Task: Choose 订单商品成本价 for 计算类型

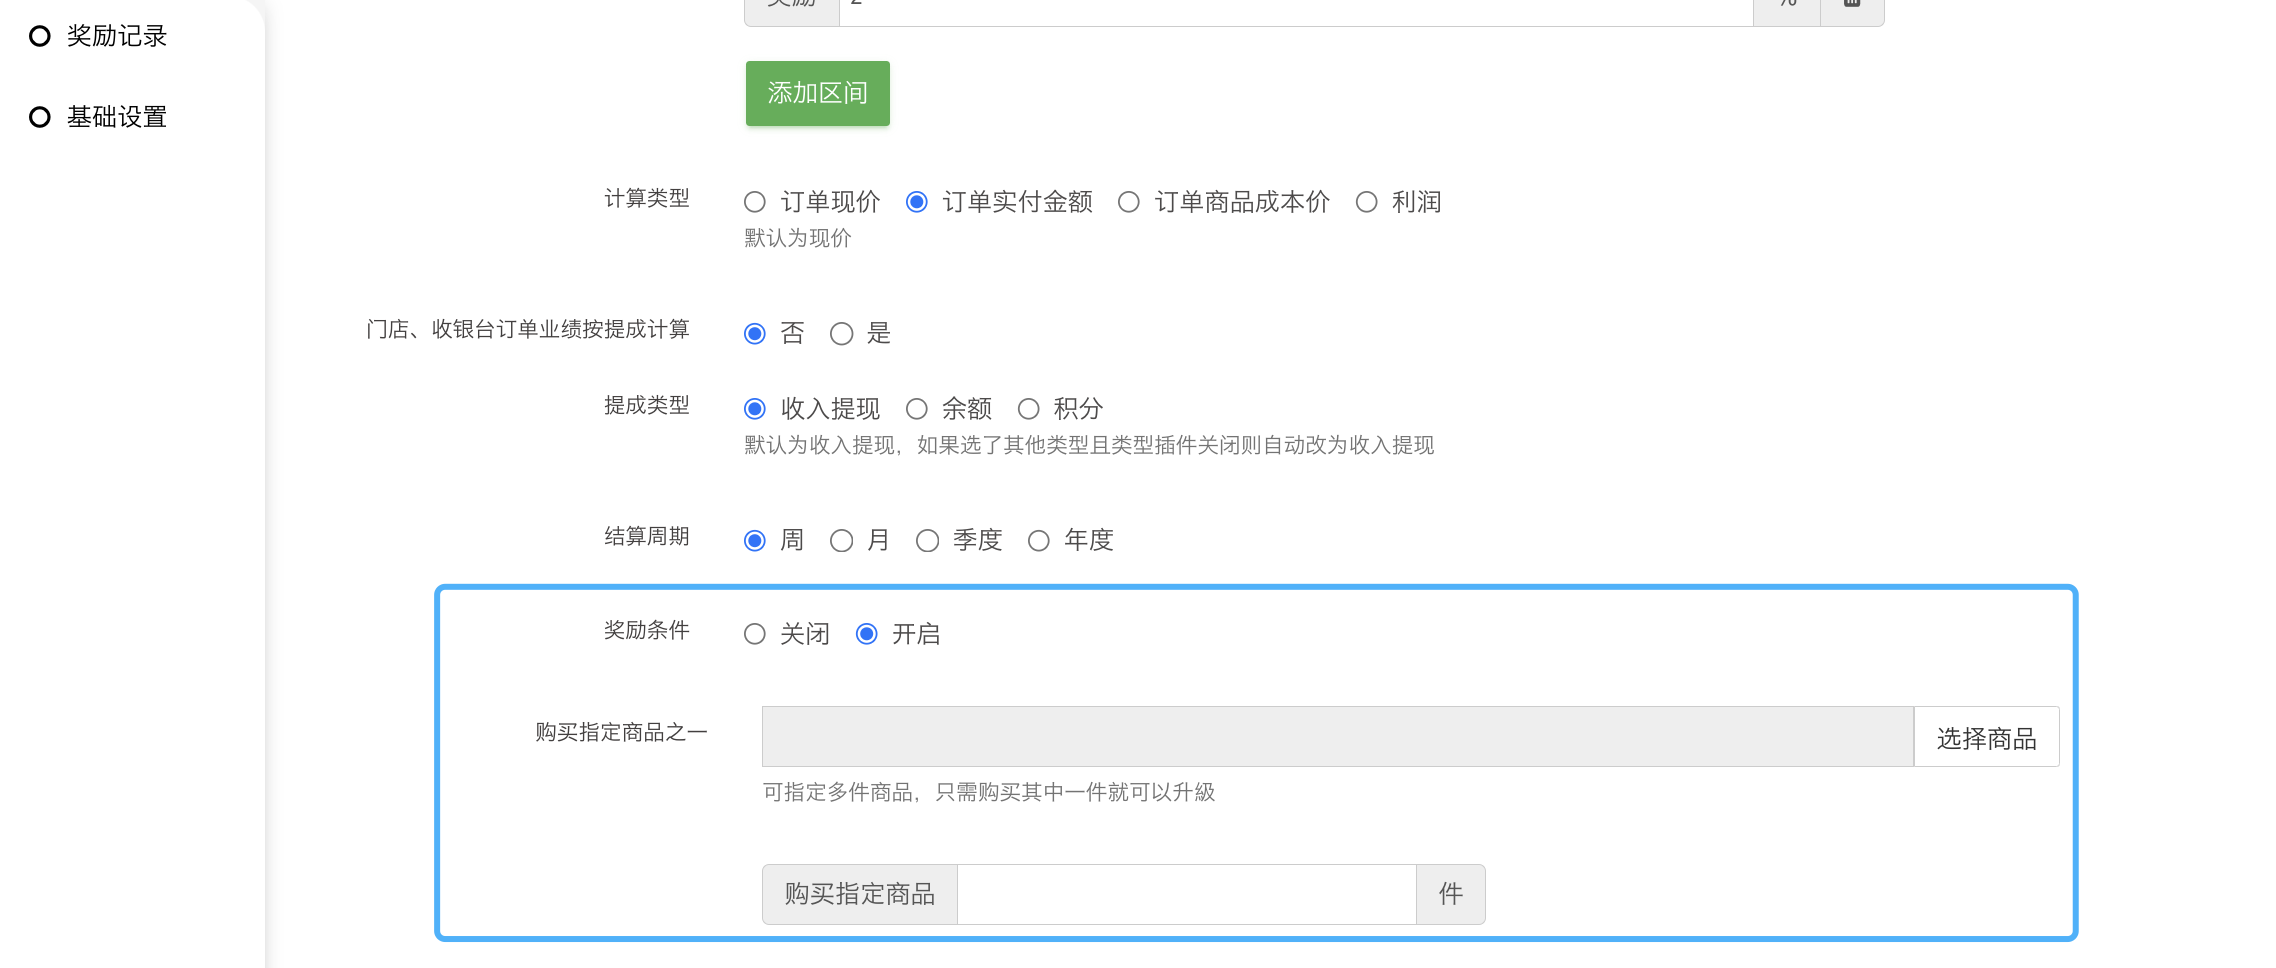Action: [1129, 203]
